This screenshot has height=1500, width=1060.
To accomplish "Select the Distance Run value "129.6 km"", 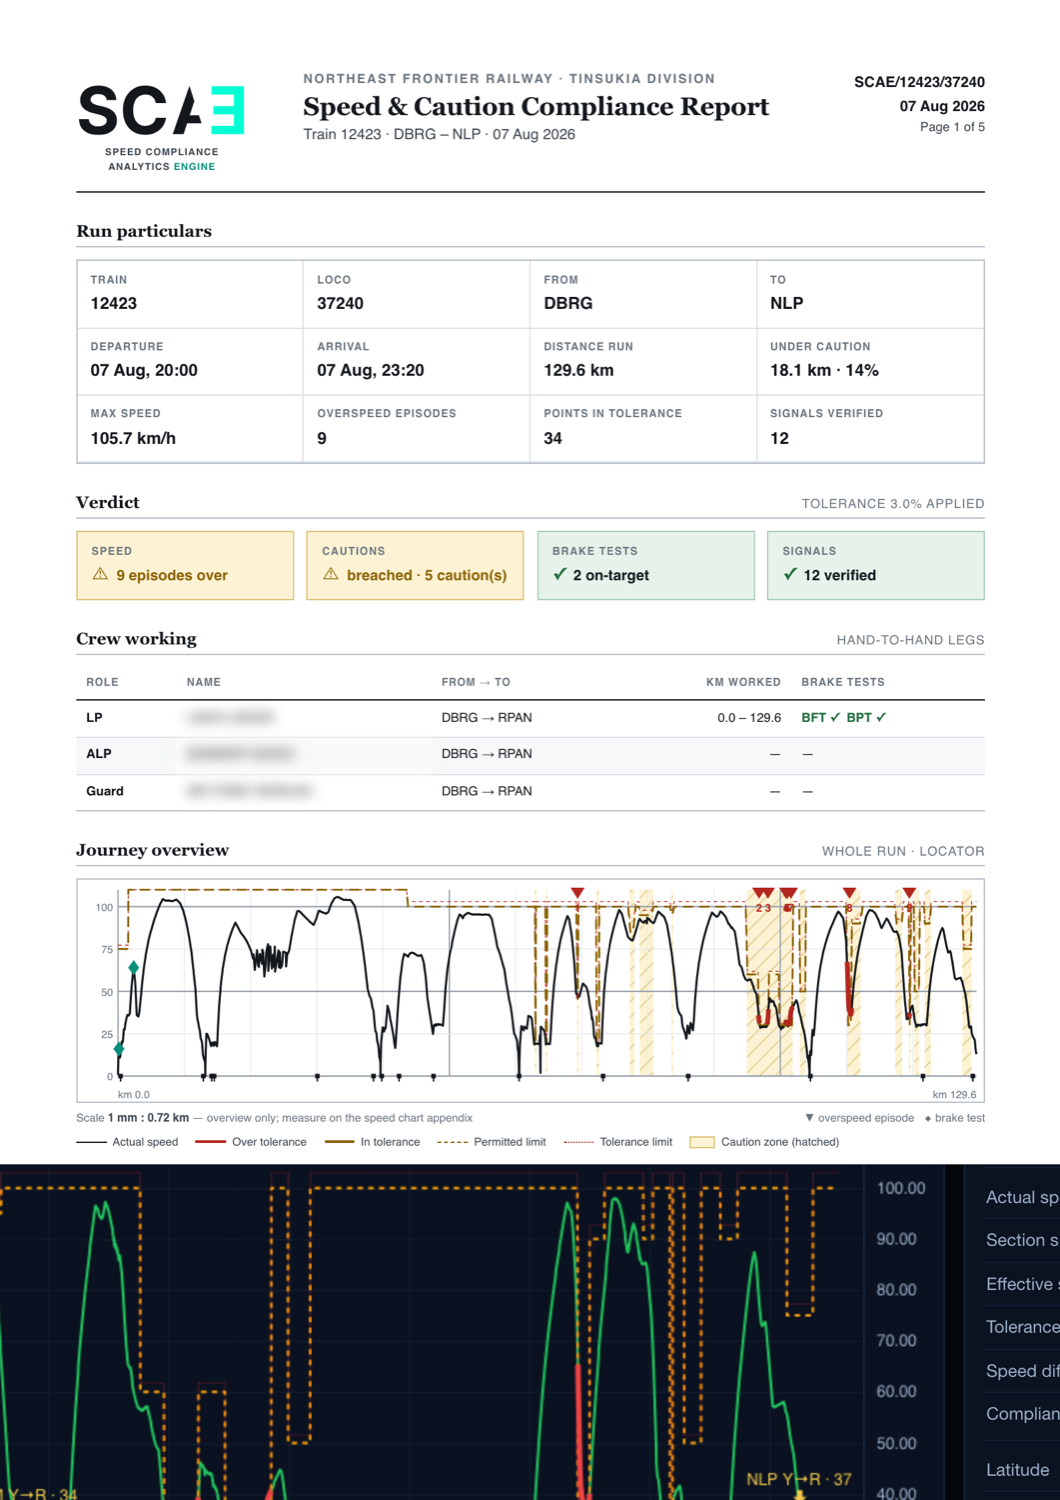I will pos(579,370).
